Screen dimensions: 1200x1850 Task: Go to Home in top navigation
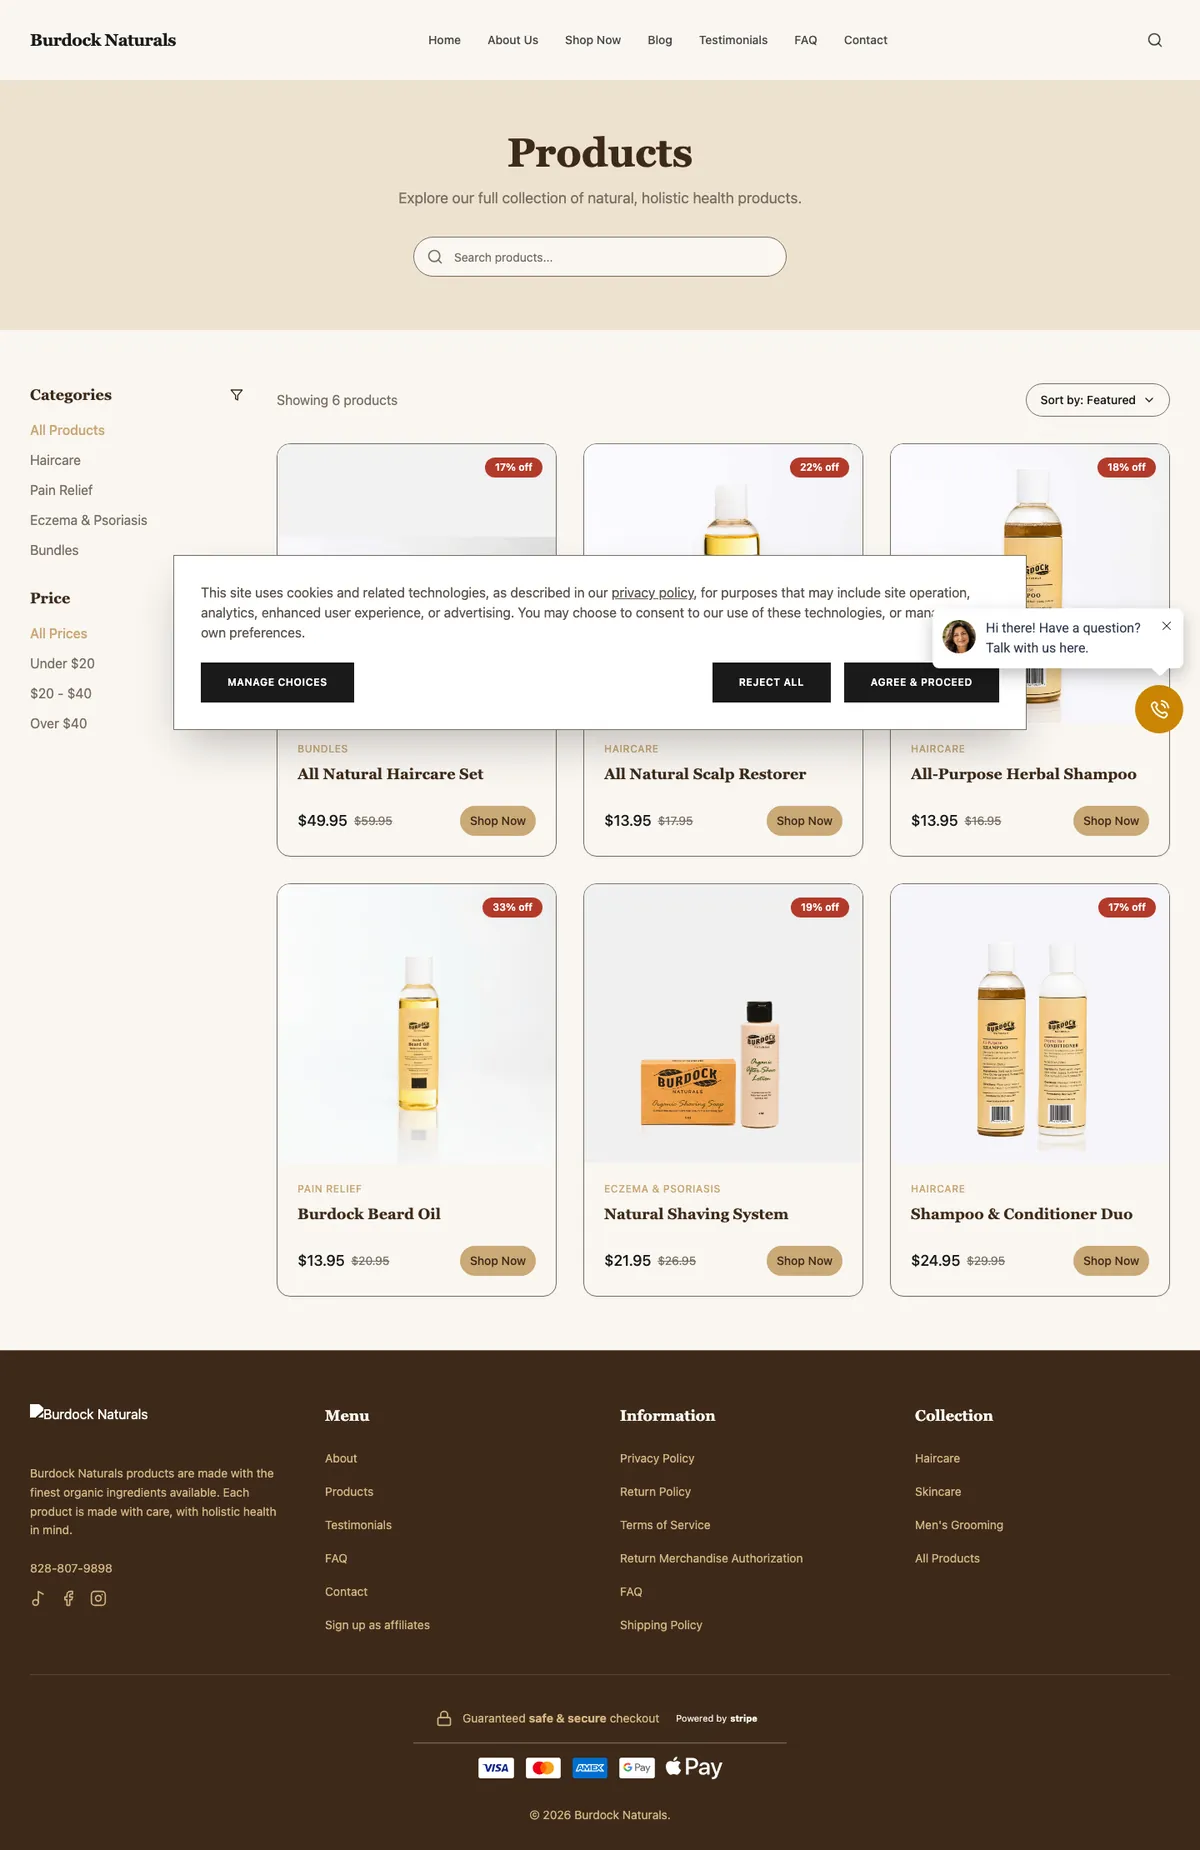444,40
